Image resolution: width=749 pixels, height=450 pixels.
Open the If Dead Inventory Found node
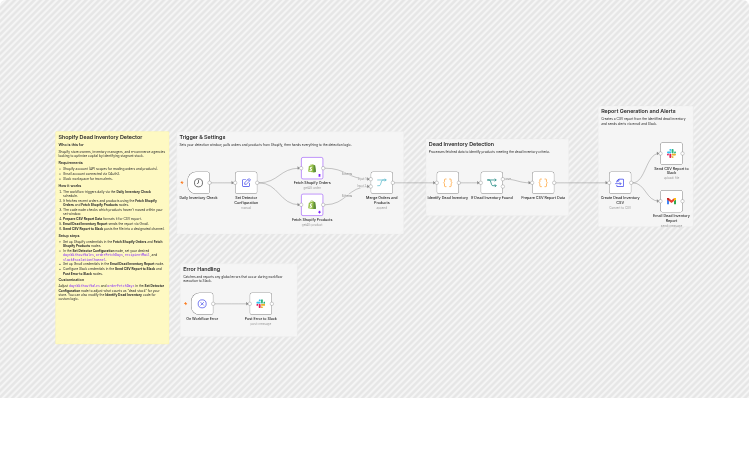tap(492, 182)
